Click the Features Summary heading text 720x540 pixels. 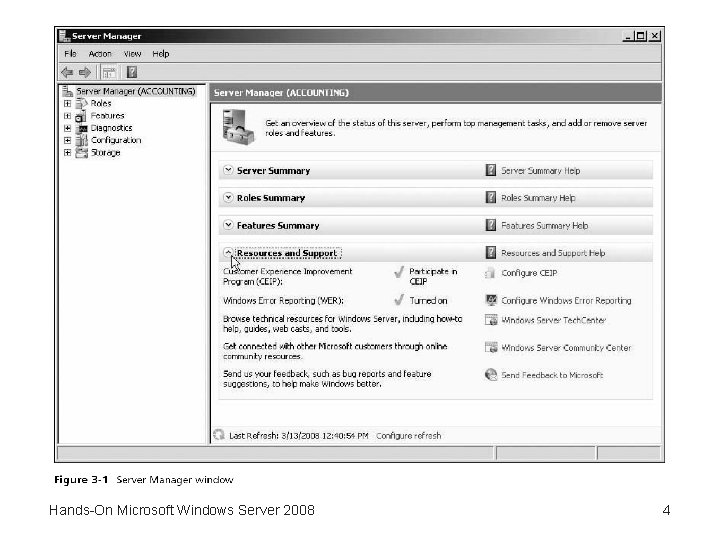pyautogui.click(x=278, y=225)
